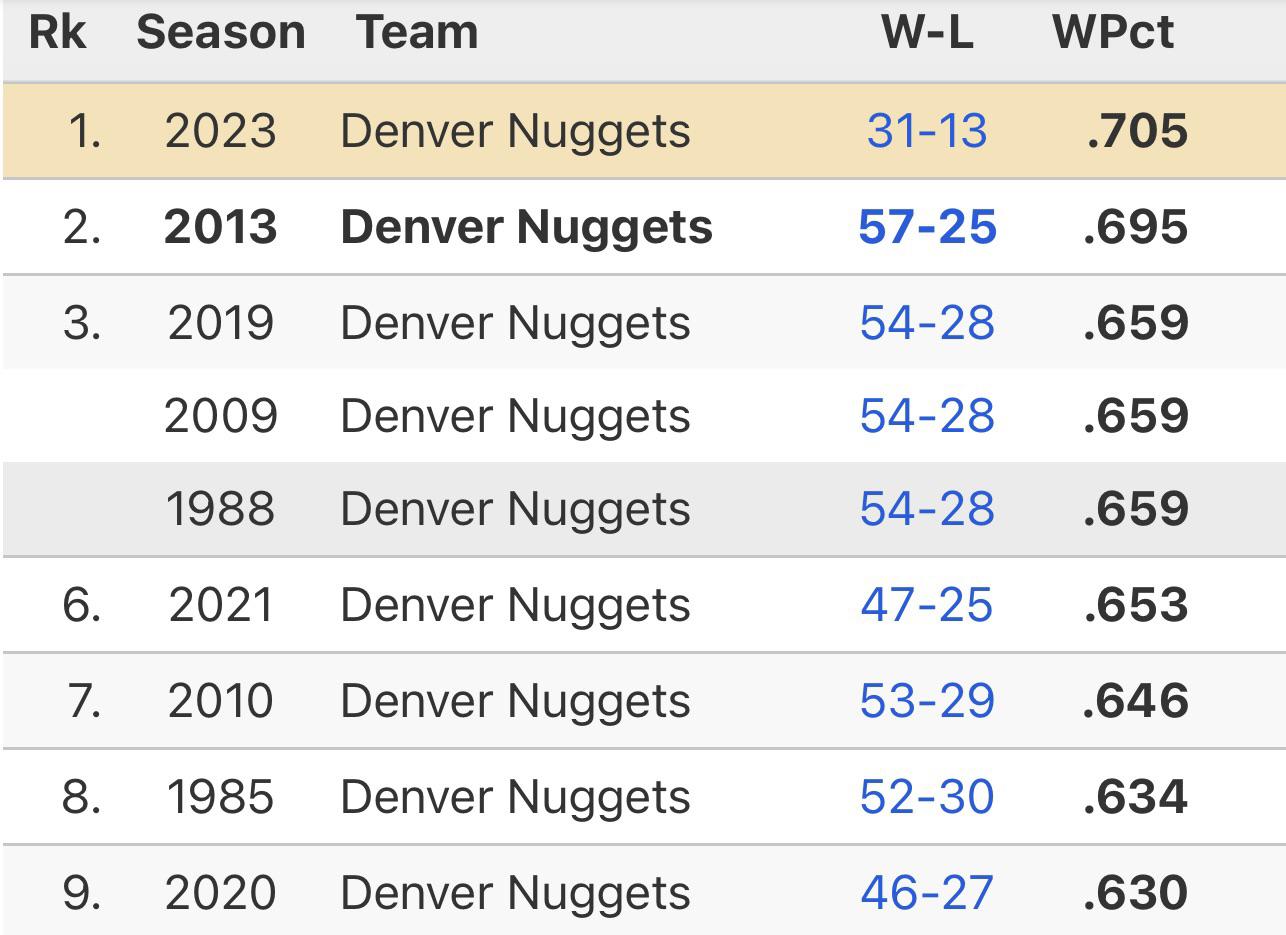
Task: Click the bold 2013 season cell
Action: point(221,227)
